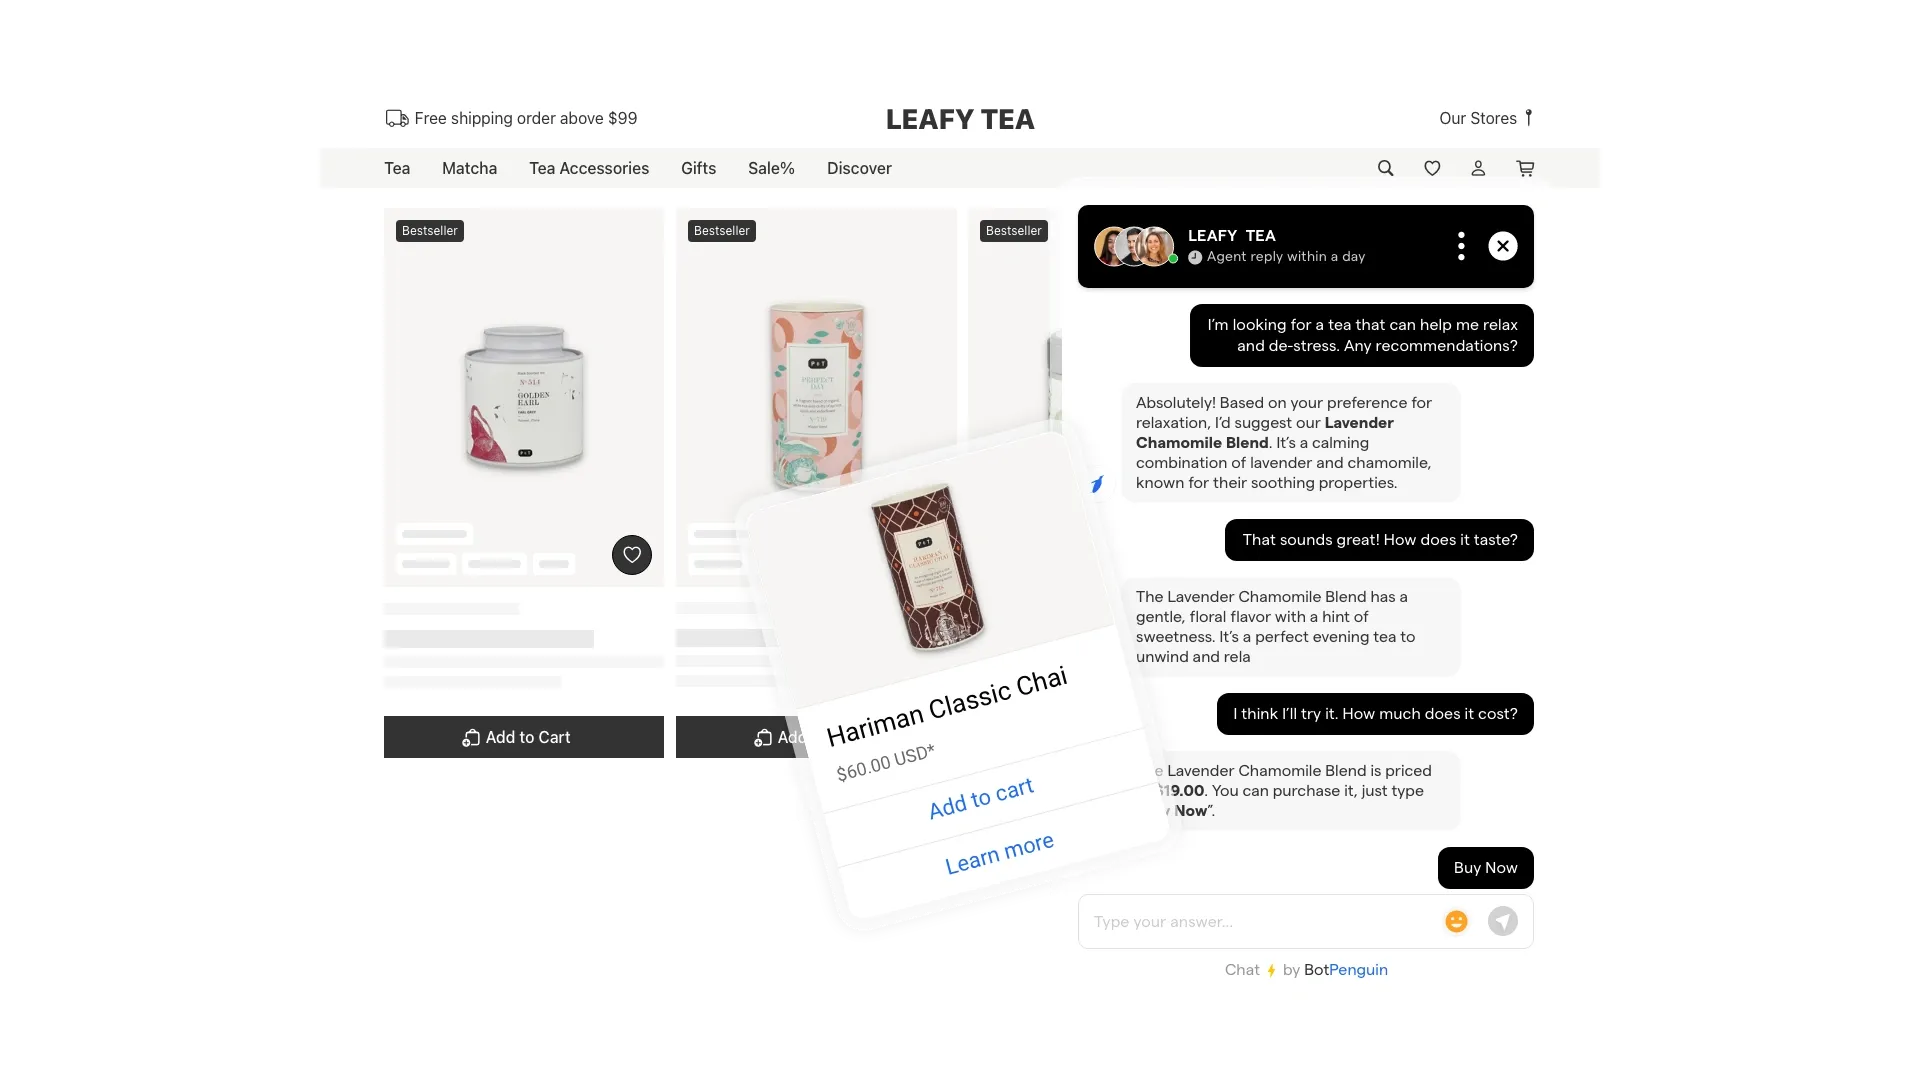Click the three-dot options menu icon in chat
Screen dimensions: 1920x1080
(1461, 245)
